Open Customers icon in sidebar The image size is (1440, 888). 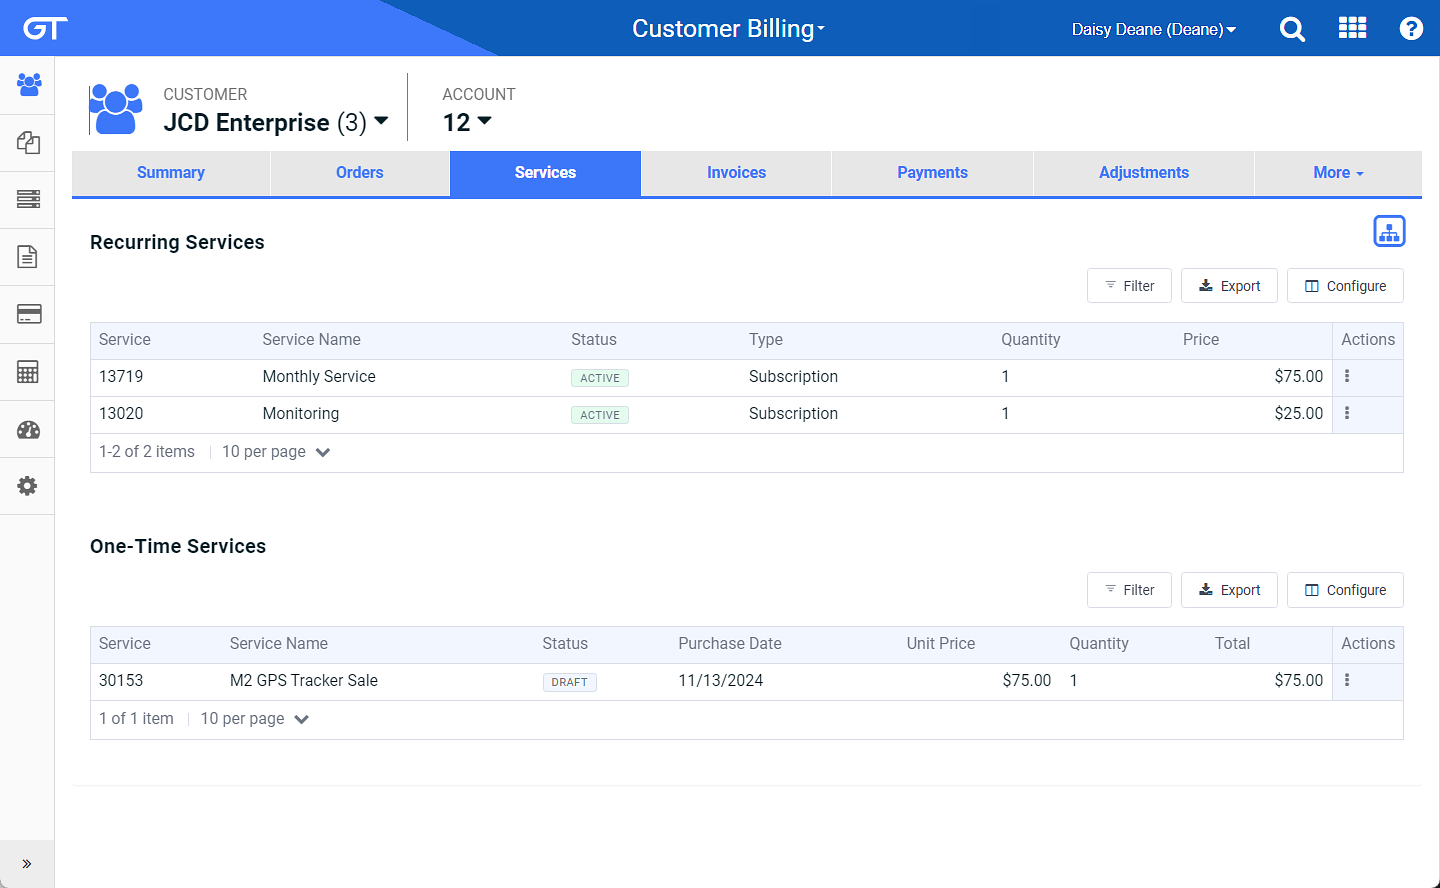click(x=28, y=85)
